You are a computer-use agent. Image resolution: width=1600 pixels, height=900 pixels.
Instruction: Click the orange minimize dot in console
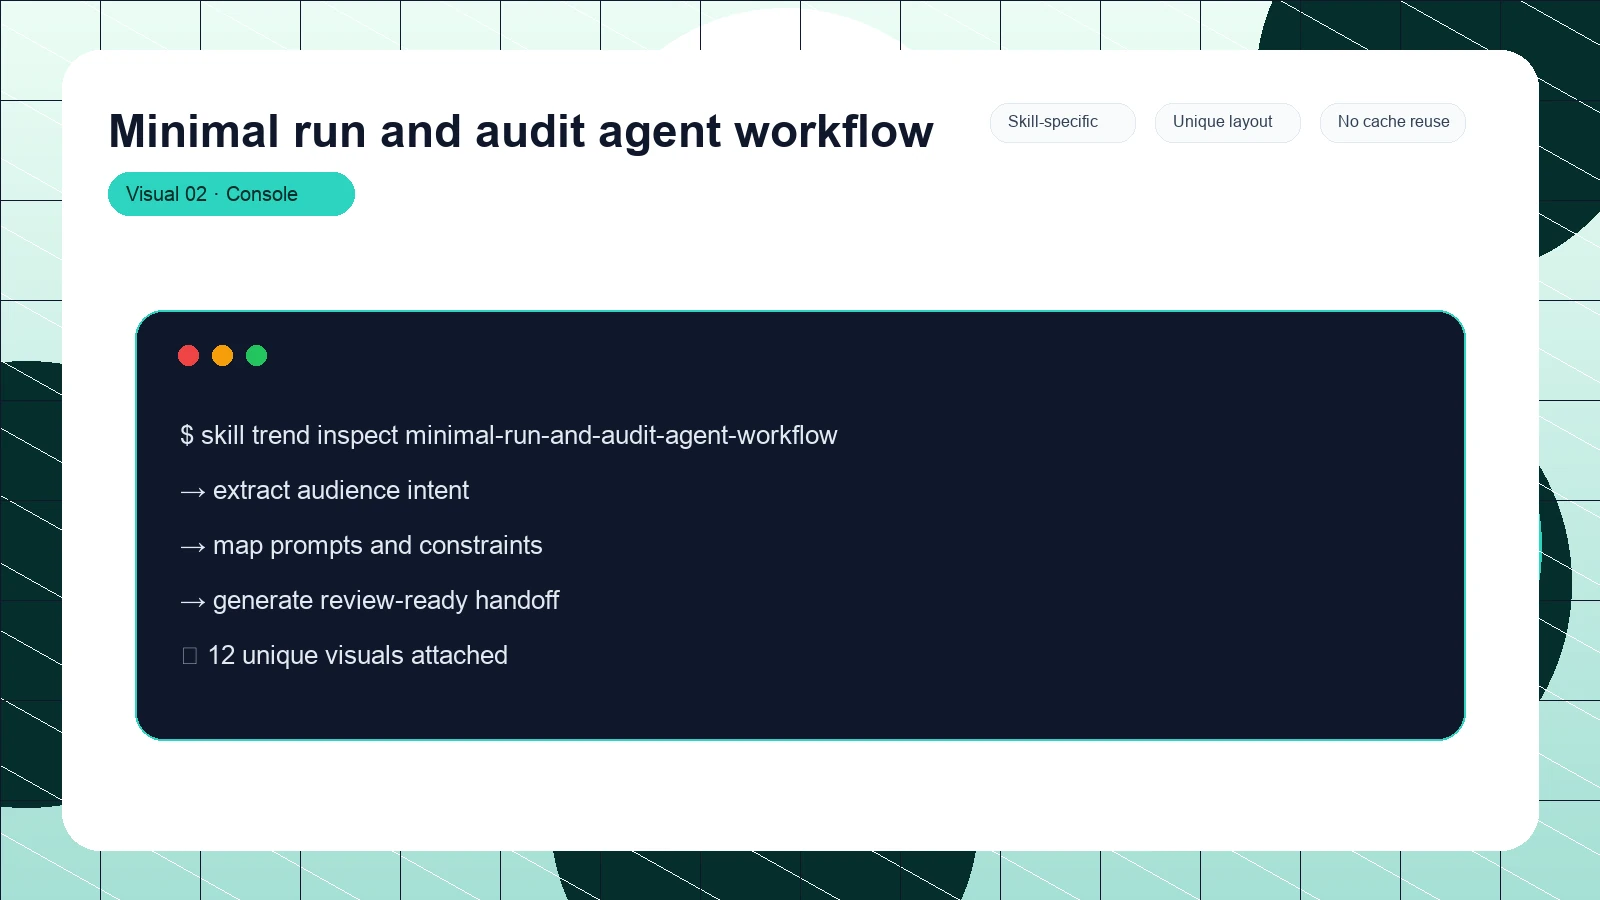click(222, 355)
